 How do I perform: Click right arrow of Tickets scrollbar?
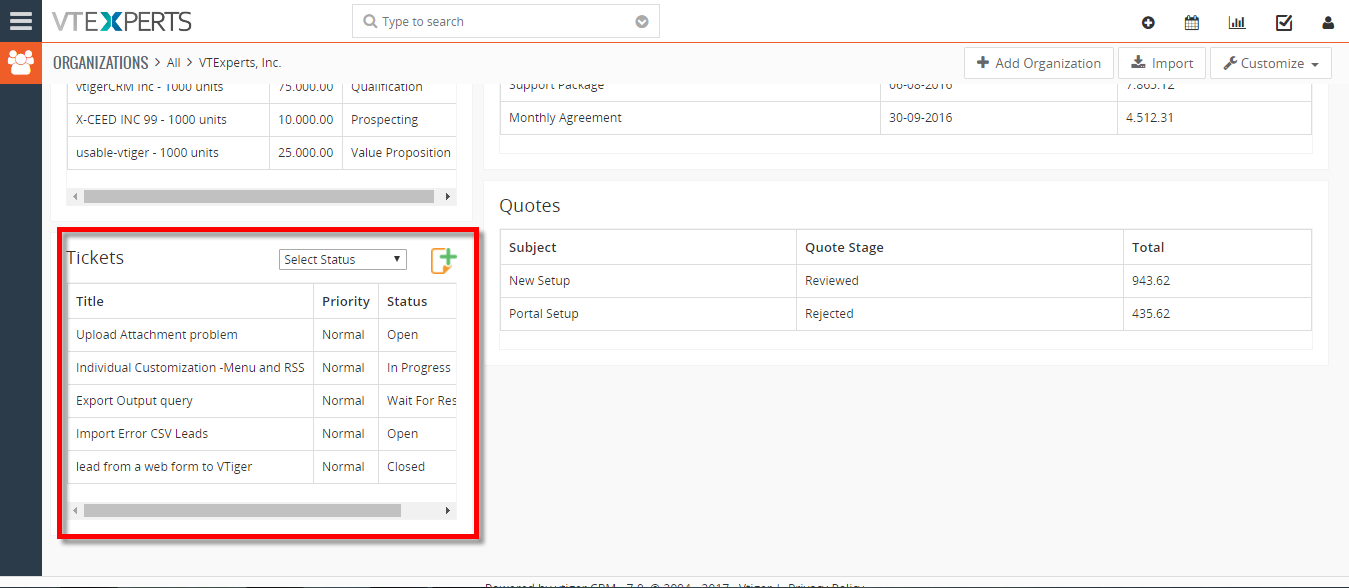click(448, 511)
